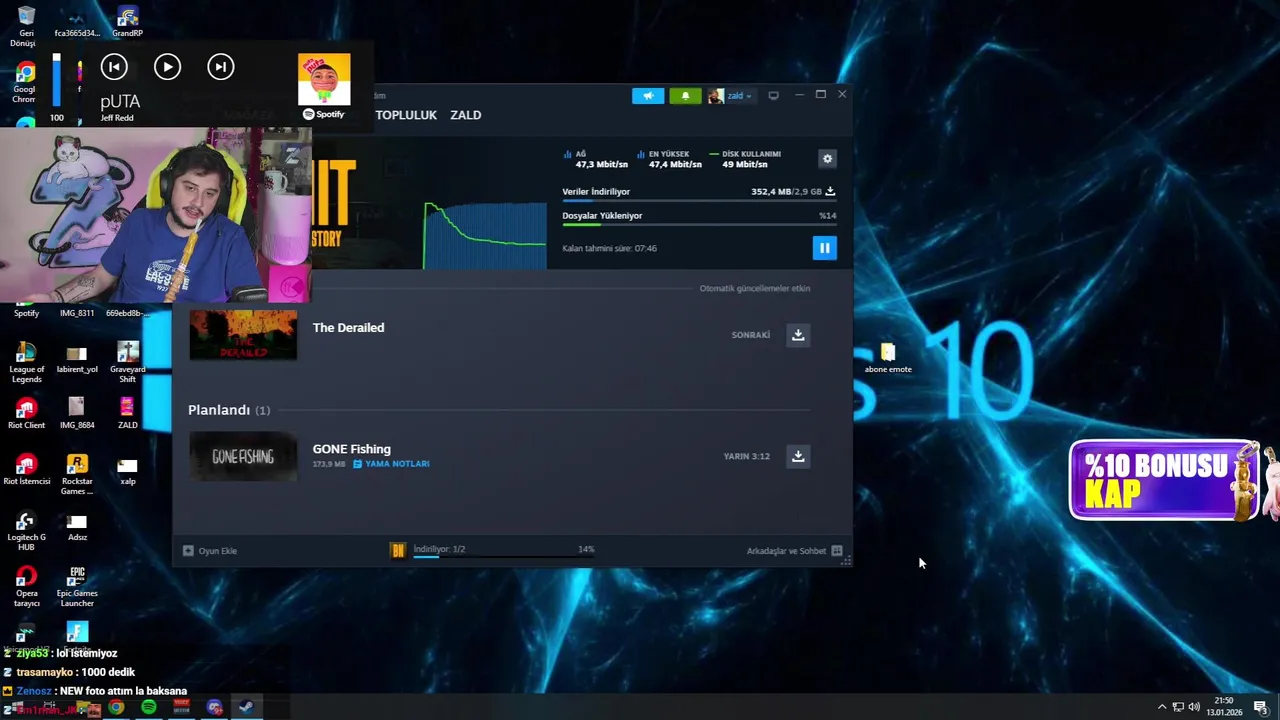The height and width of the screenshot is (720, 1280).
Task: Open Discord from the taskbar
Action: click(214, 708)
